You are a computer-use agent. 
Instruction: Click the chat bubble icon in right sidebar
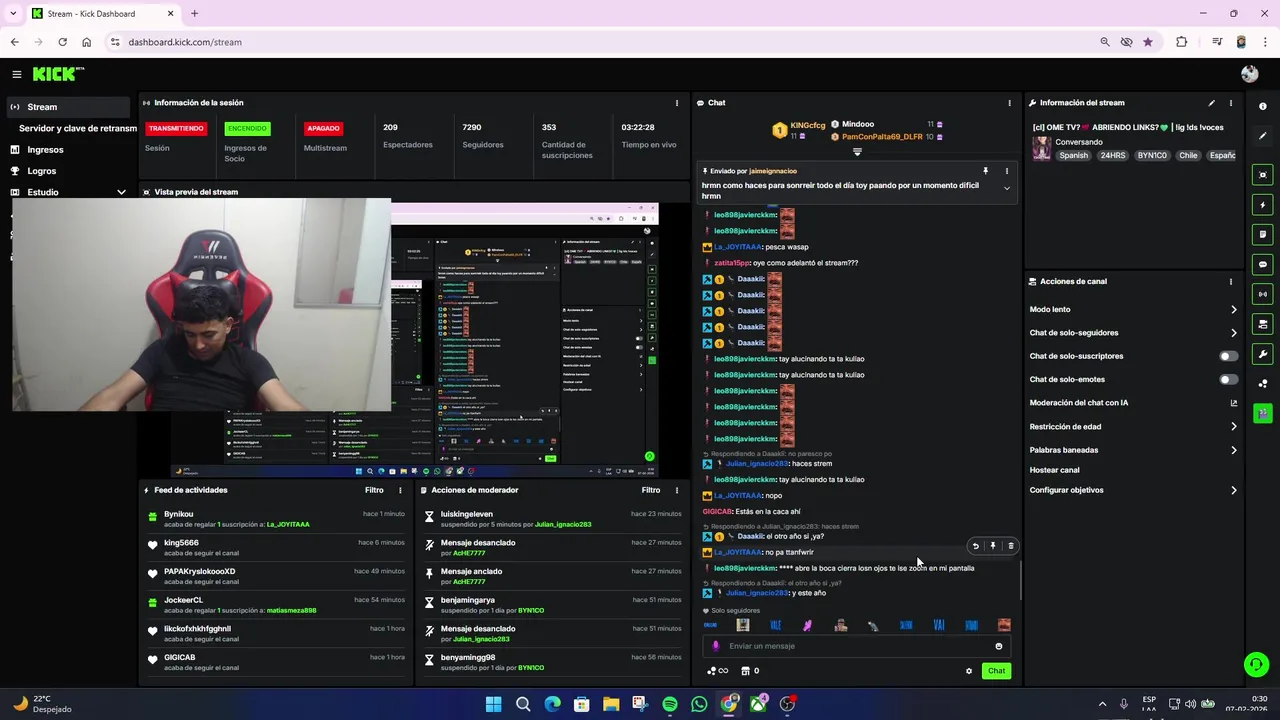point(1263,264)
